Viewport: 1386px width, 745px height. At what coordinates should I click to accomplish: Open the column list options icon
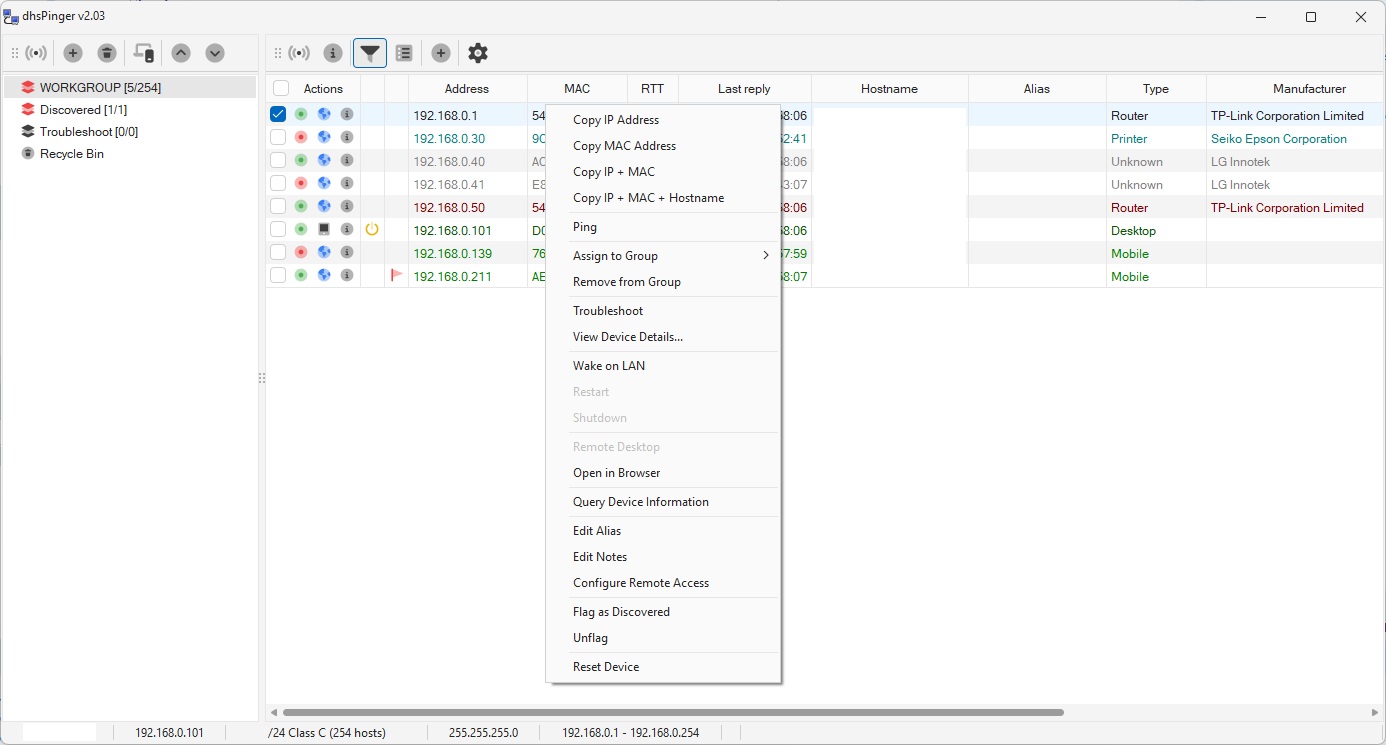(403, 53)
